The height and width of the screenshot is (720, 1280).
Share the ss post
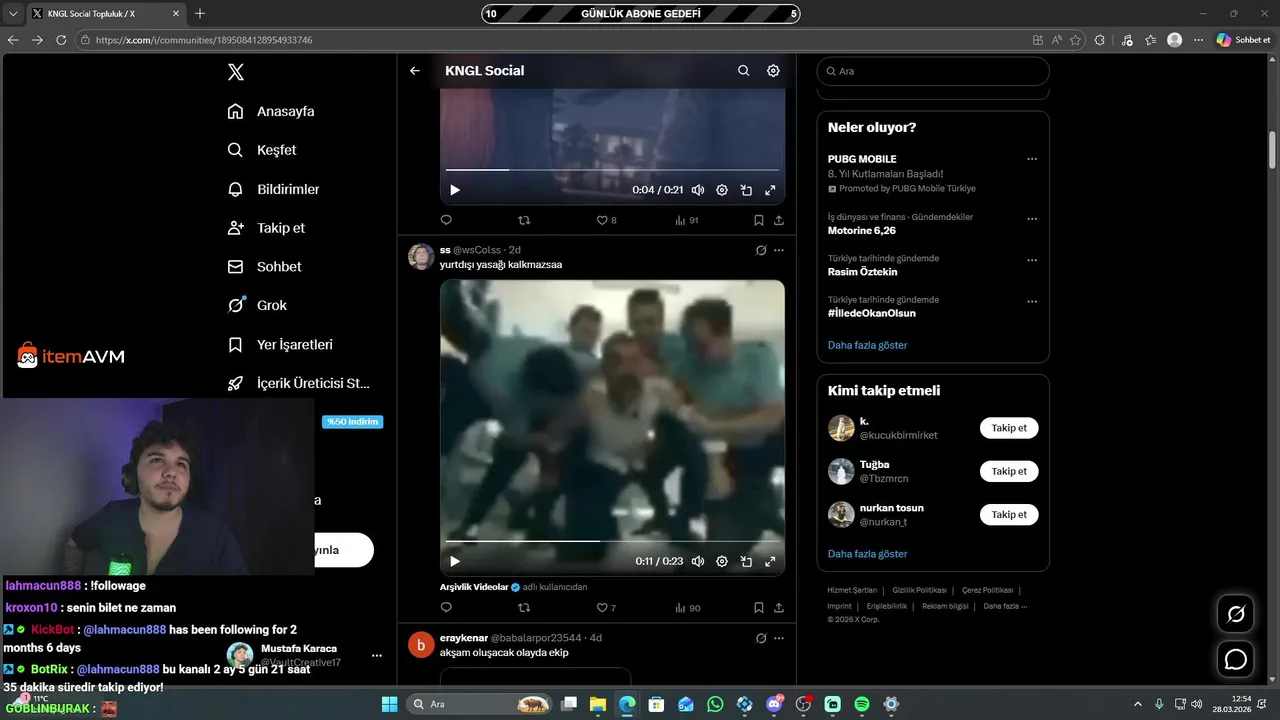(x=779, y=607)
